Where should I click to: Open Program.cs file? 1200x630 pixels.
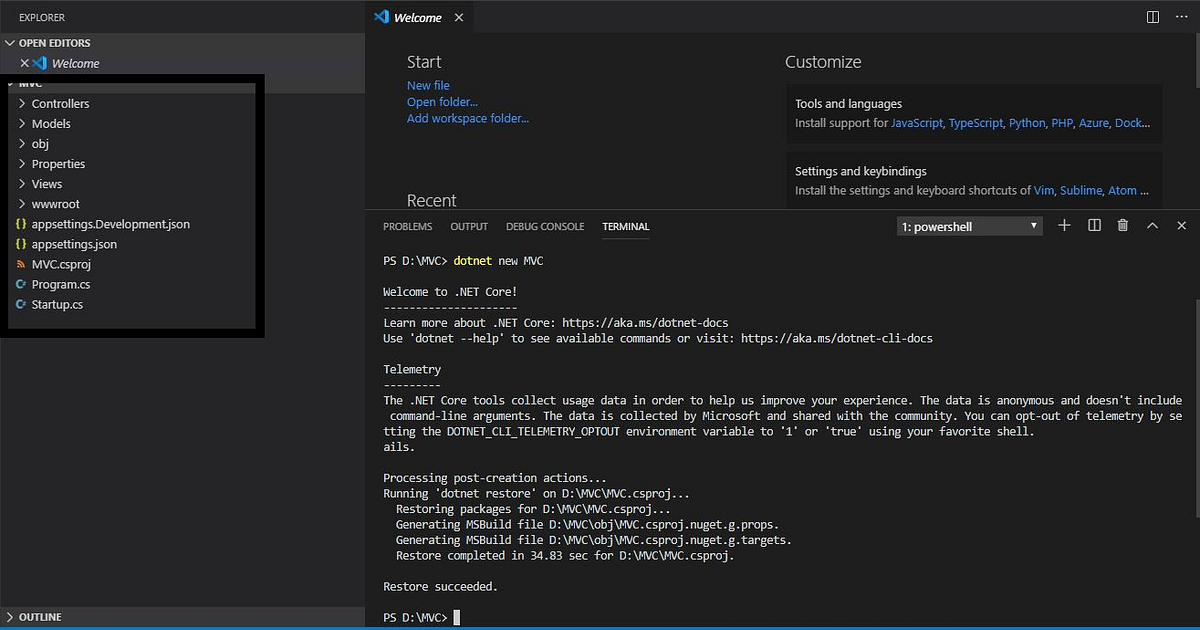coord(60,284)
